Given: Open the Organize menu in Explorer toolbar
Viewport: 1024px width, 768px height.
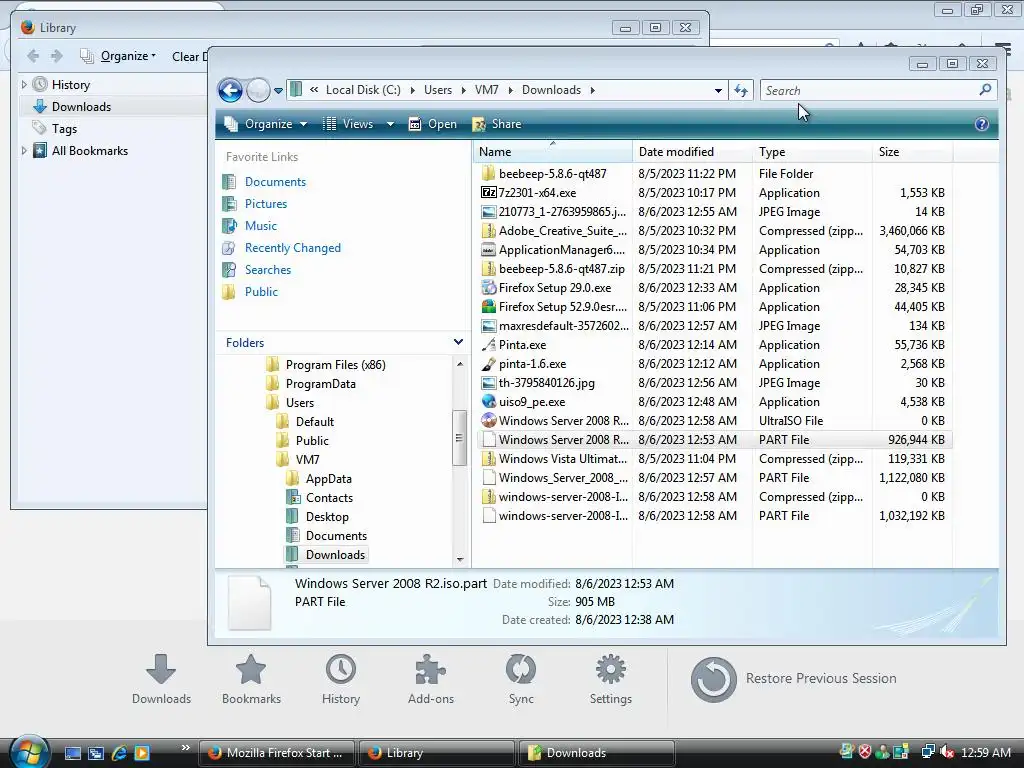Looking at the screenshot, I should pos(266,124).
